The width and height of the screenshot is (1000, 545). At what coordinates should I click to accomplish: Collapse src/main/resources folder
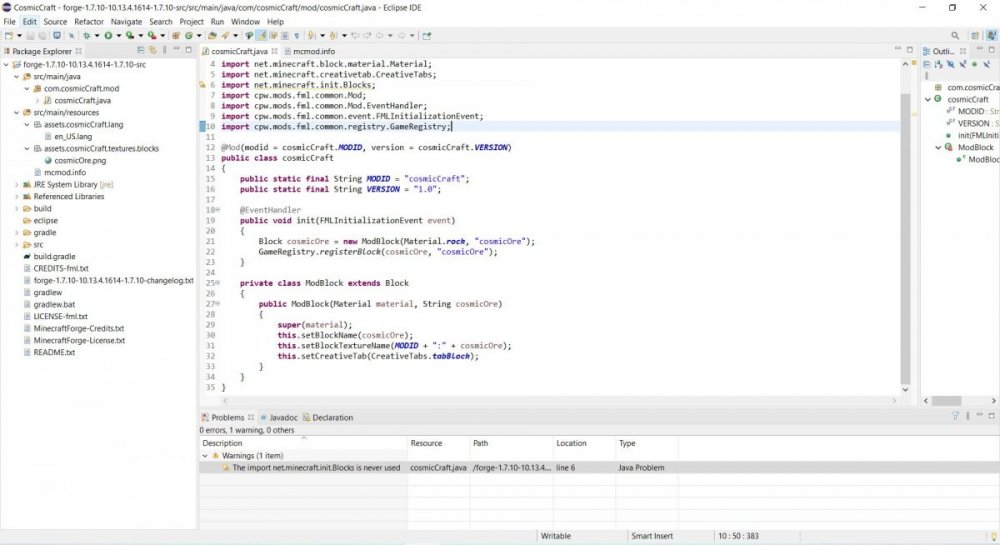click(x=17, y=113)
